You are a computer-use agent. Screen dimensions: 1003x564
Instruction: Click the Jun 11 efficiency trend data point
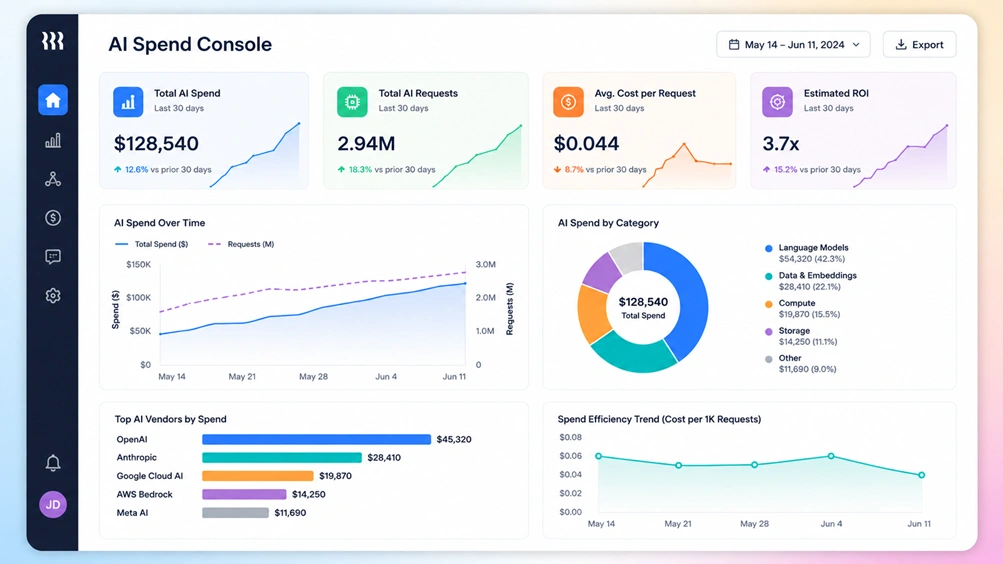tap(922, 475)
